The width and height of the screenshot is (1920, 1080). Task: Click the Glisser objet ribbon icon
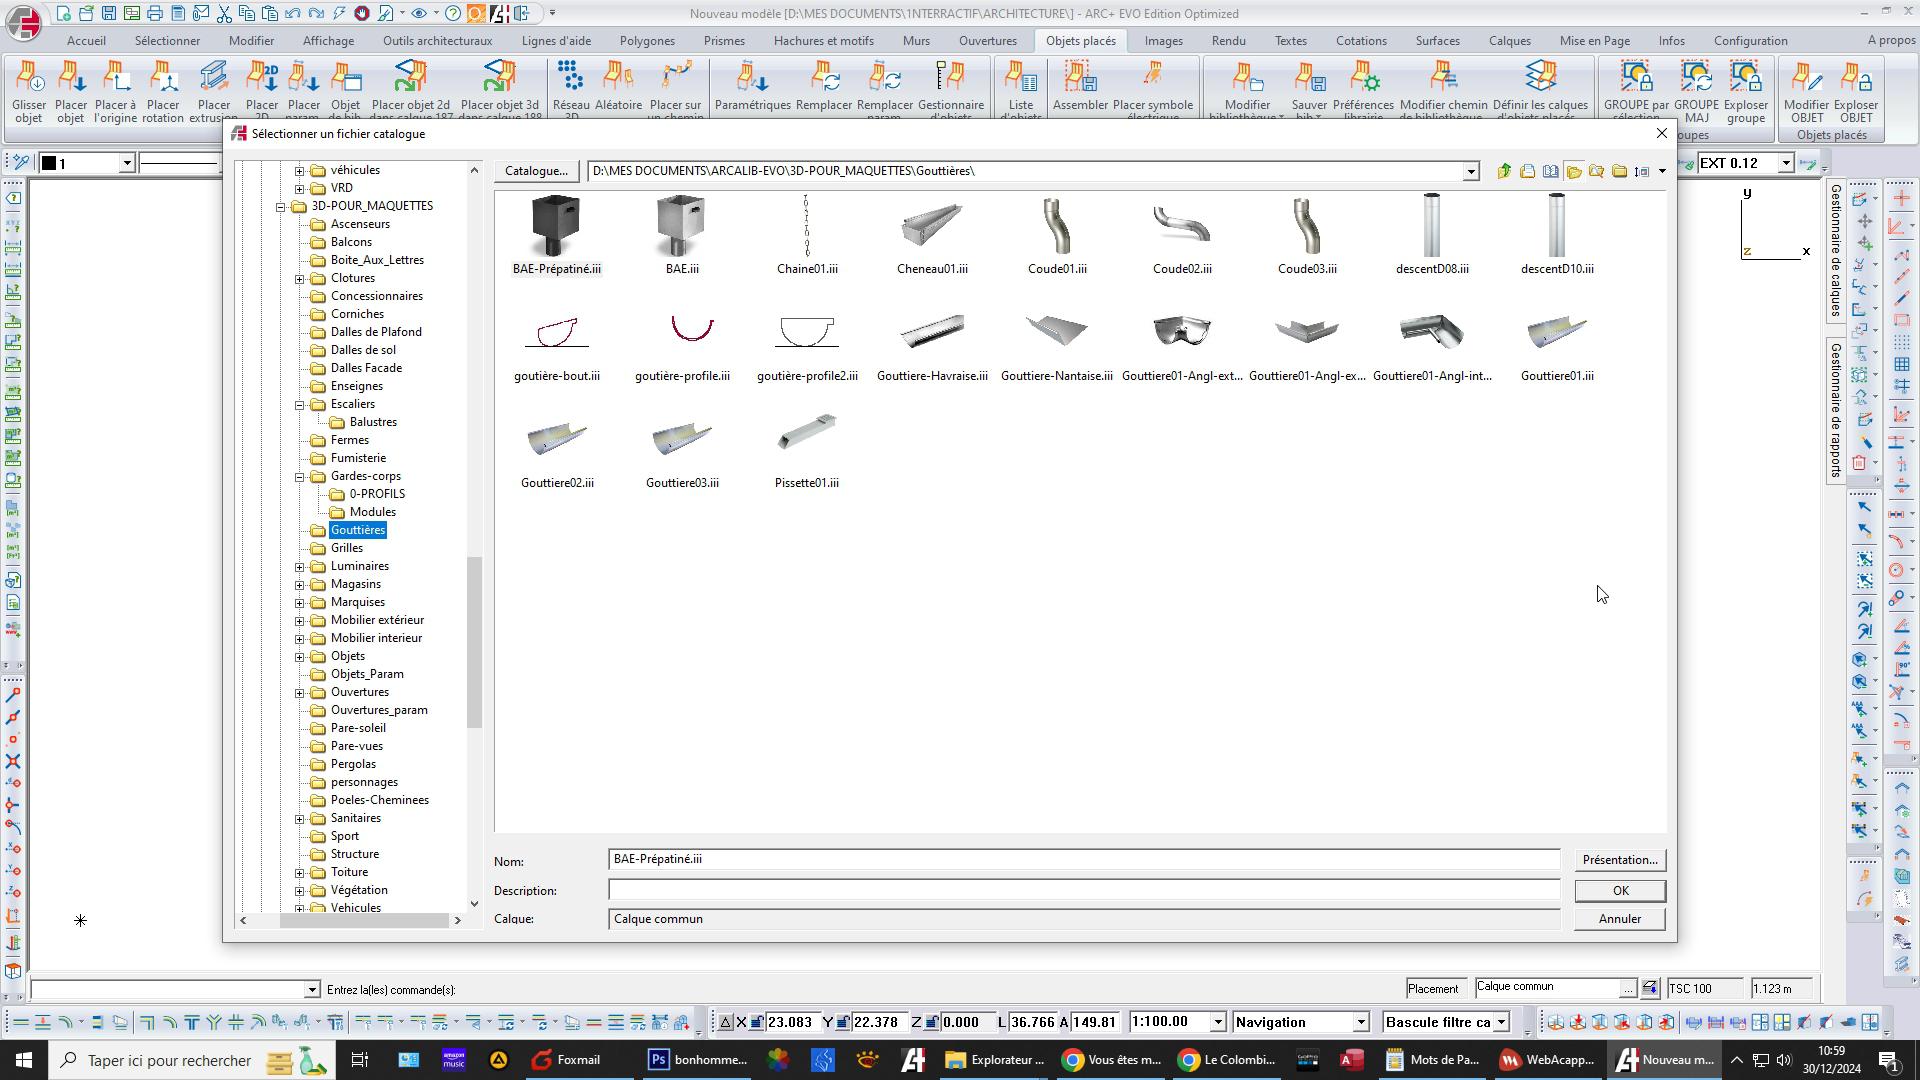[x=29, y=90]
